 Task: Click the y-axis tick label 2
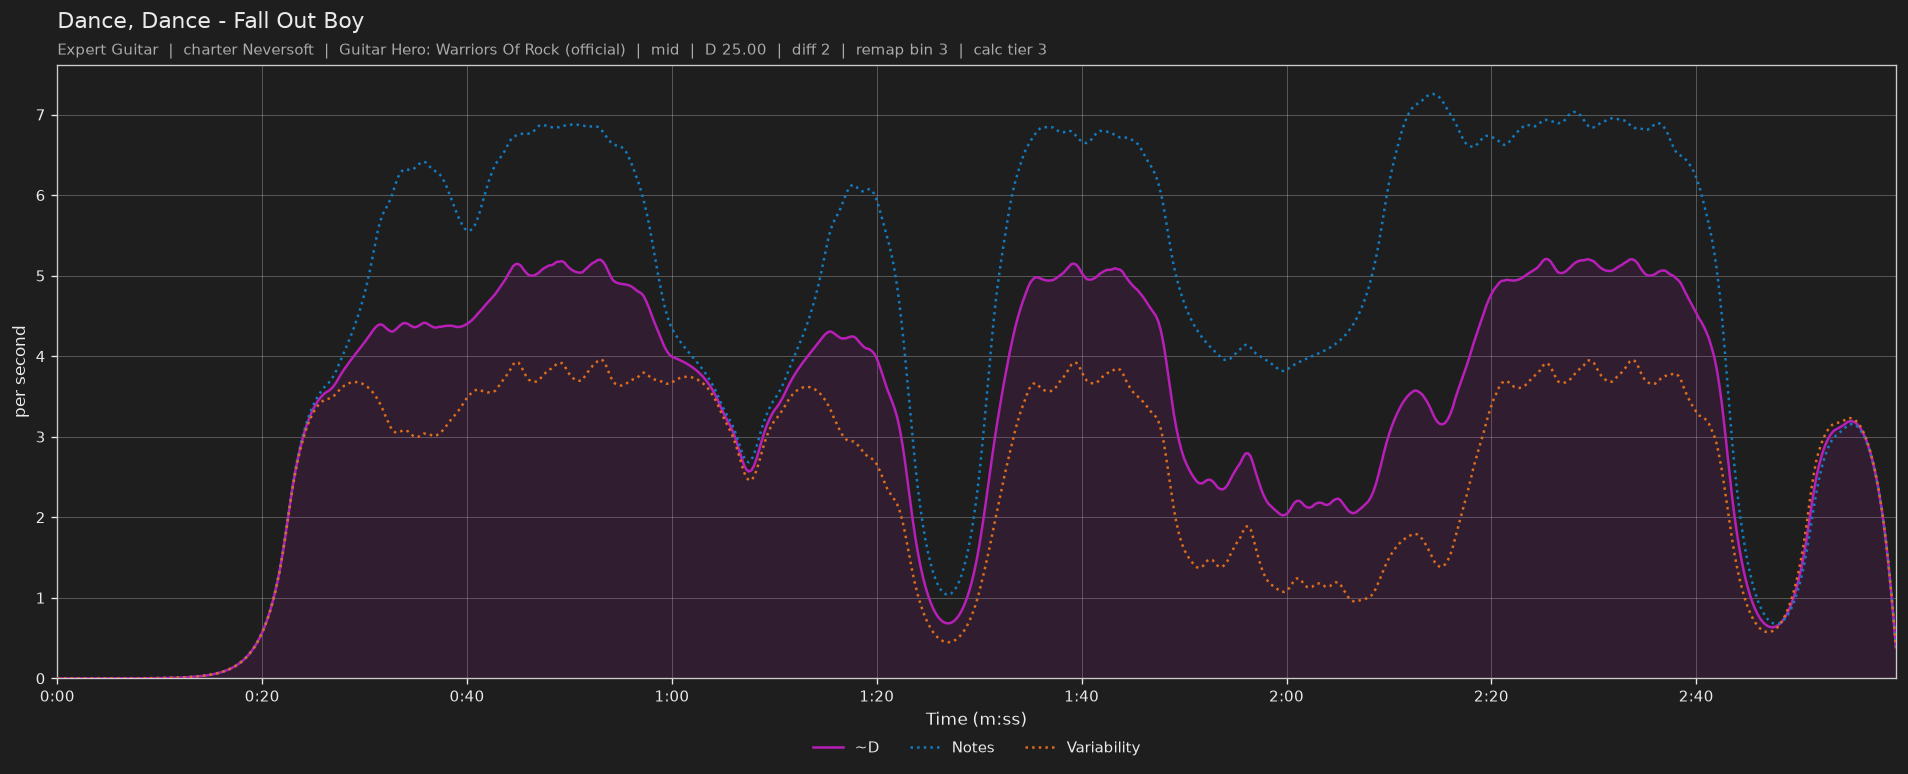[43, 518]
